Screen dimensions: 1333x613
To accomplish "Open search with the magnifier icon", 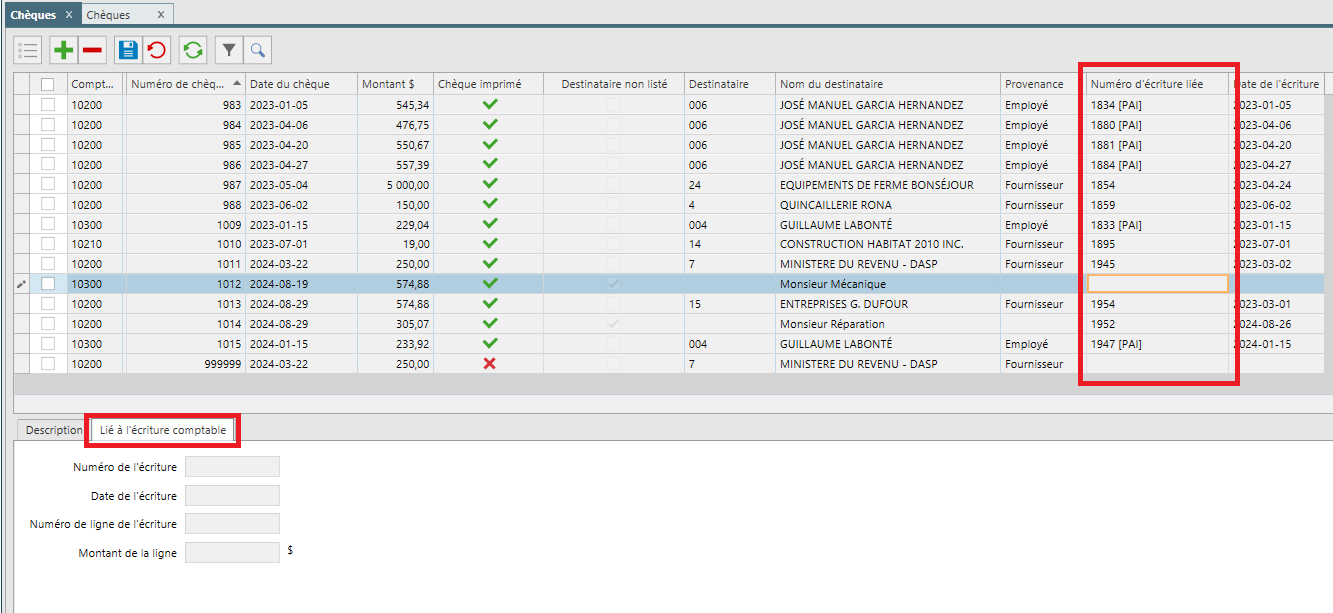I will [x=258, y=50].
